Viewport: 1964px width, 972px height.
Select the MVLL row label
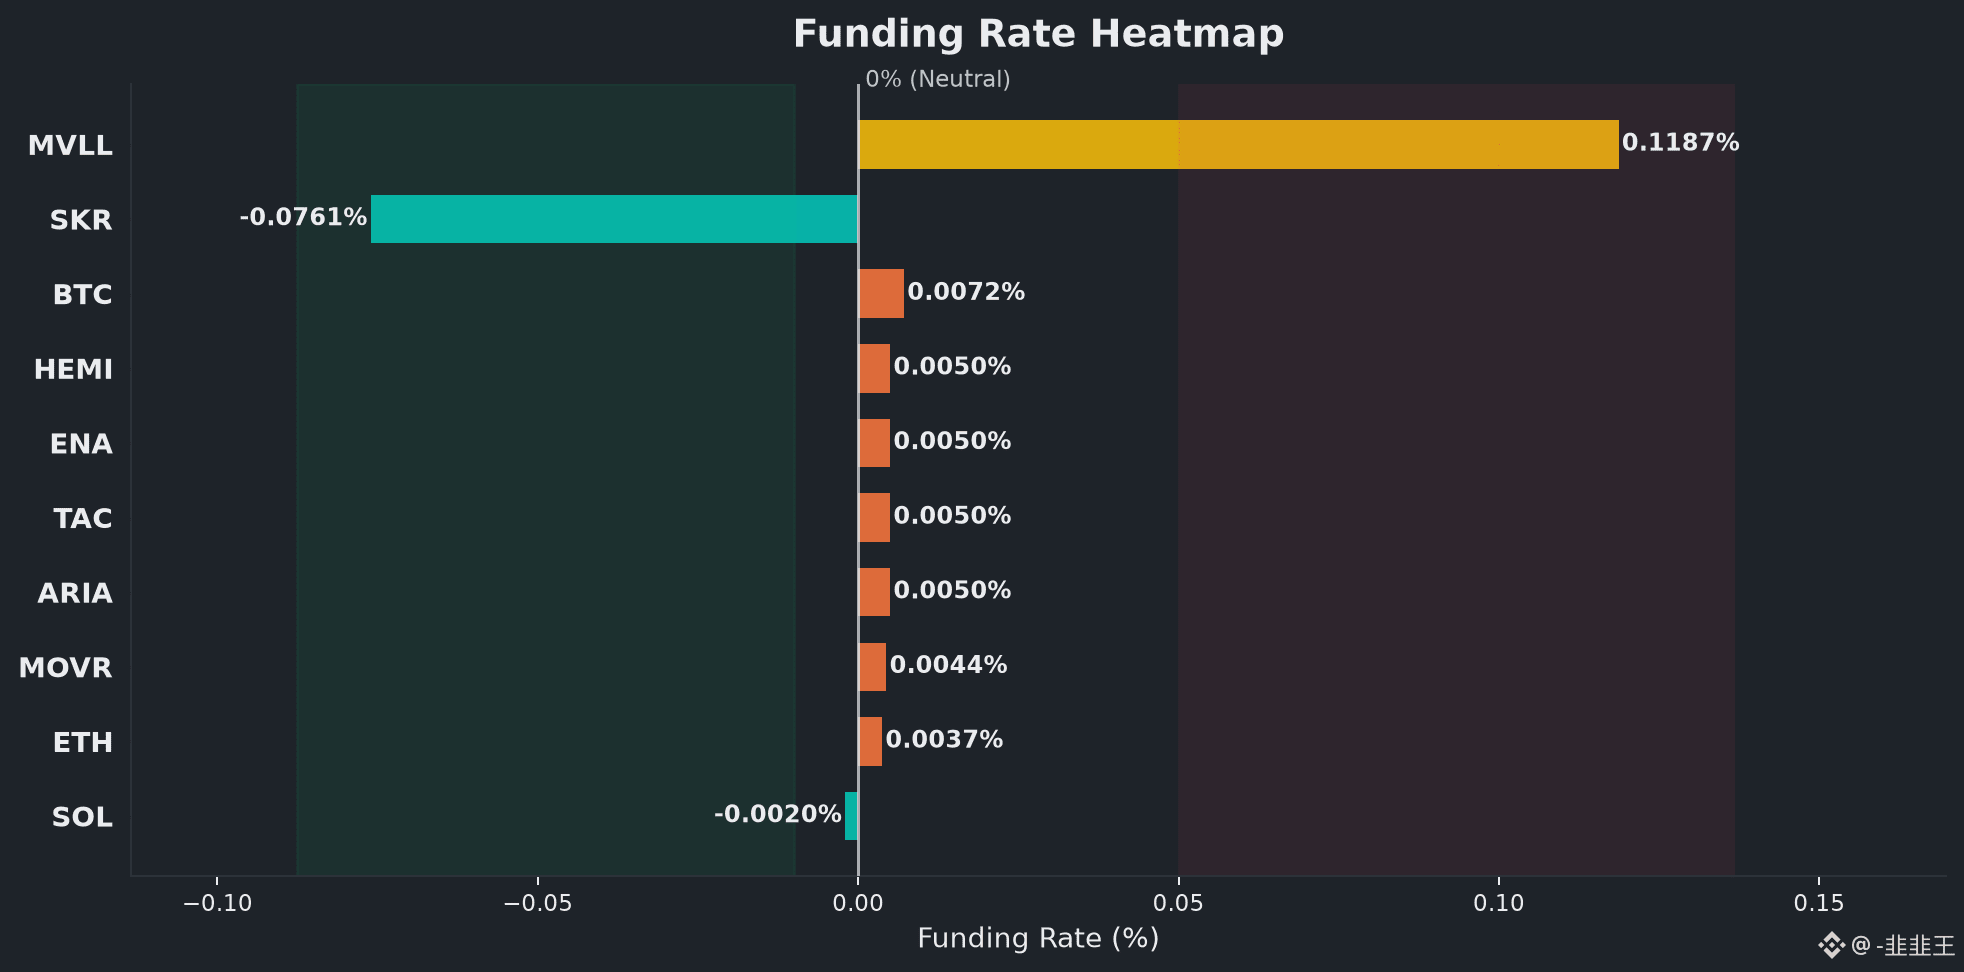70,145
